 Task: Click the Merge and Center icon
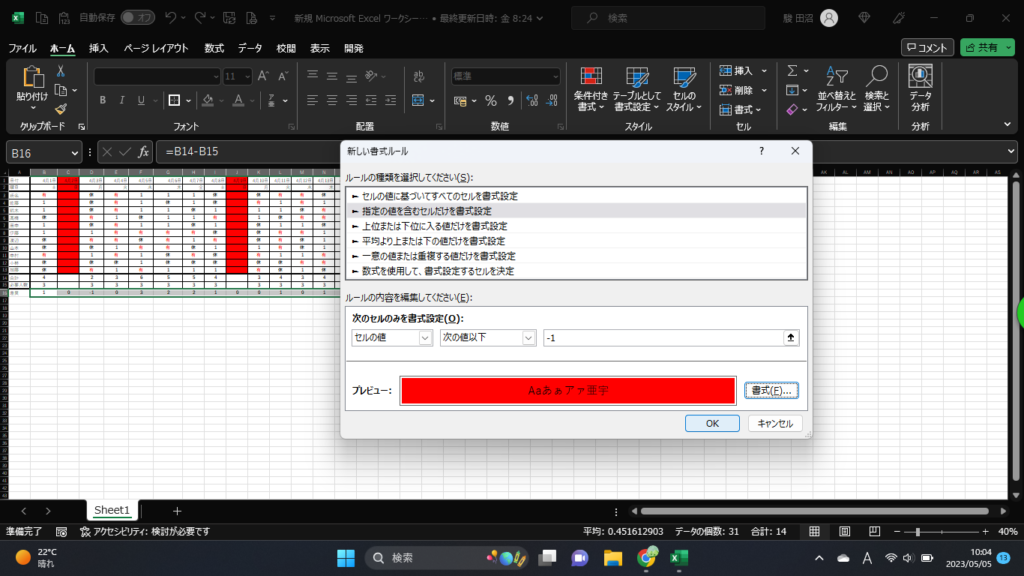419,101
